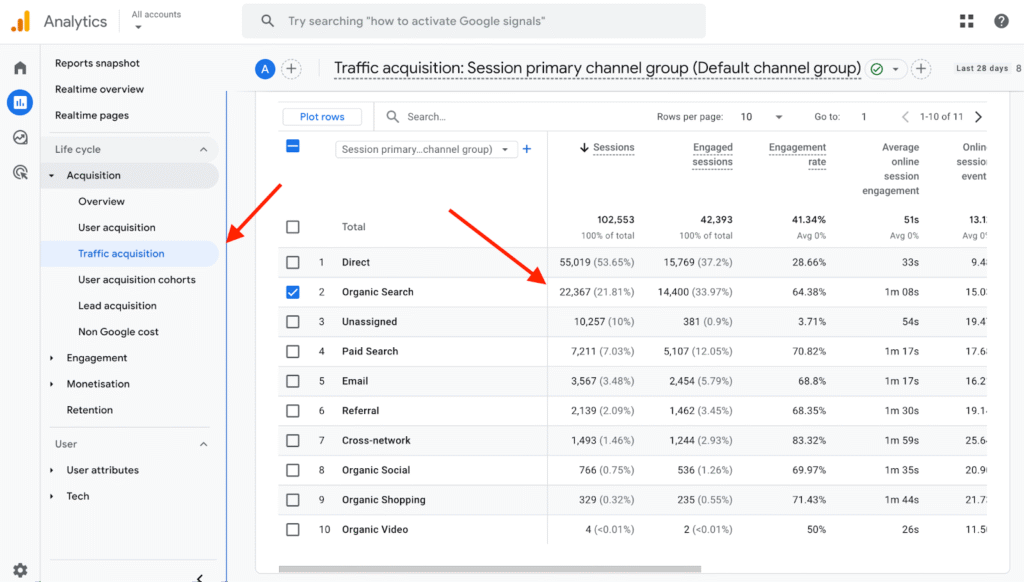The image size is (1024, 582).
Task: Open the Reports icon in left rail
Action: pos(20,102)
